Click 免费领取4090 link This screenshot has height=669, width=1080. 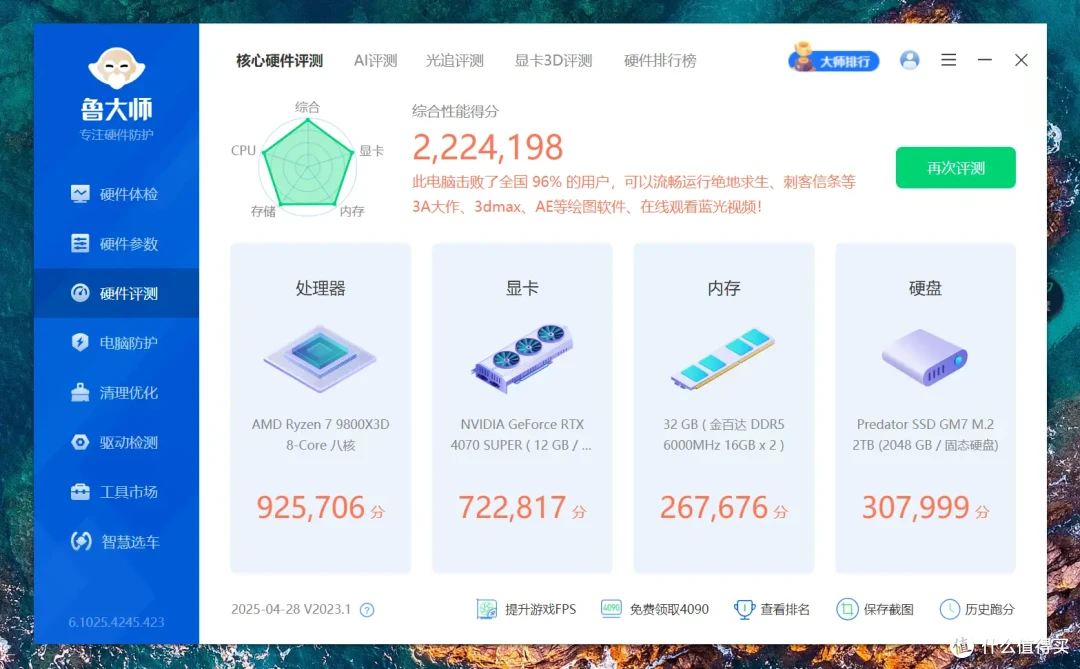point(654,609)
